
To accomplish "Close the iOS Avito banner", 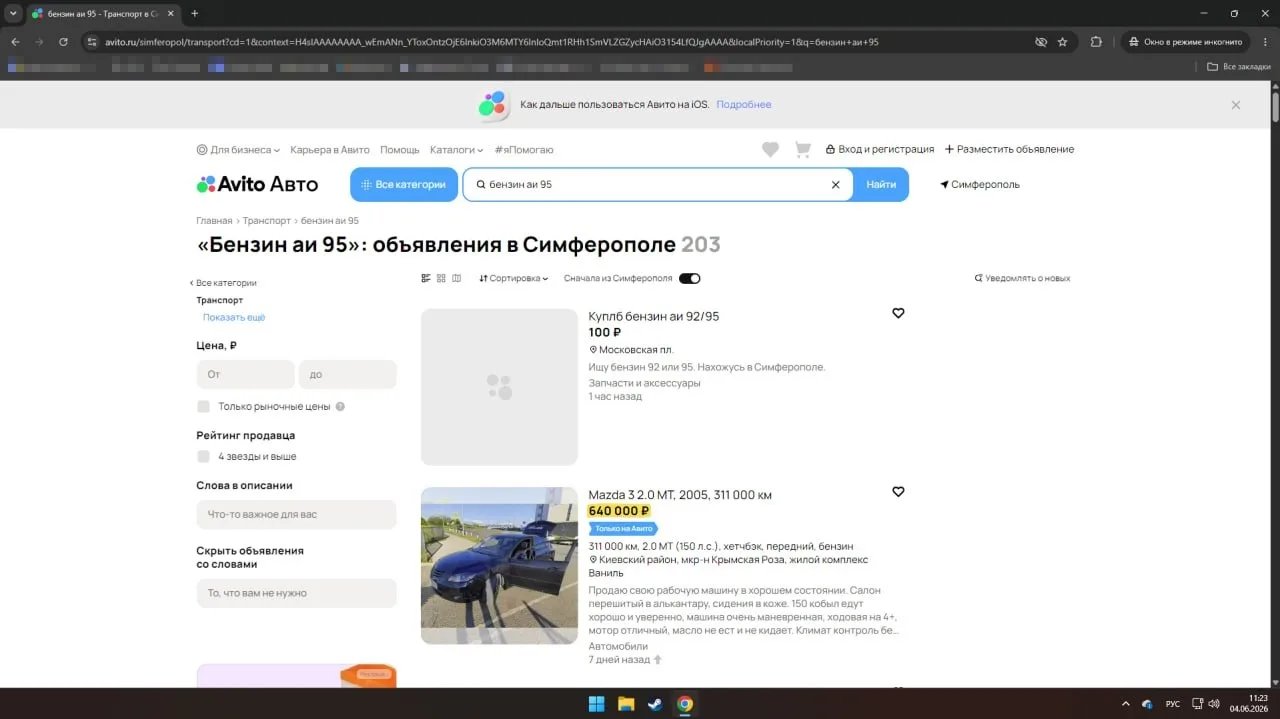I will (1236, 105).
